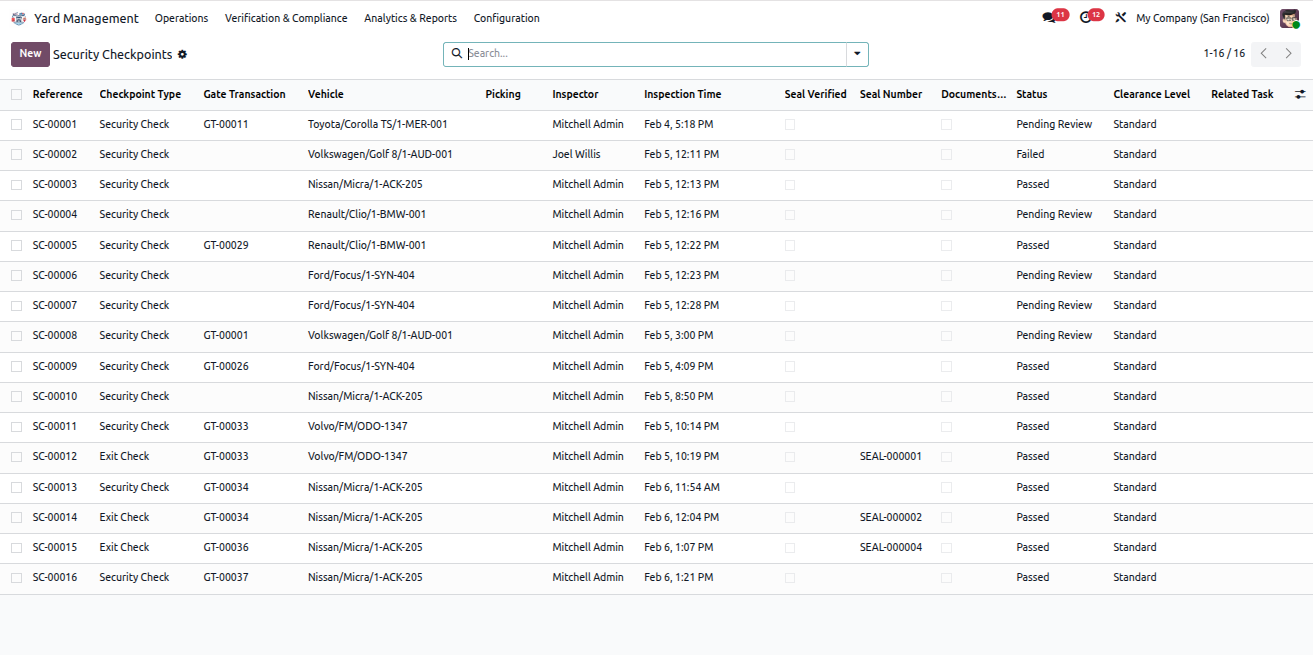Click the gear icon beside Security Checkpoints
Image resolution: width=1313 pixels, height=655 pixels.
click(x=182, y=55)
